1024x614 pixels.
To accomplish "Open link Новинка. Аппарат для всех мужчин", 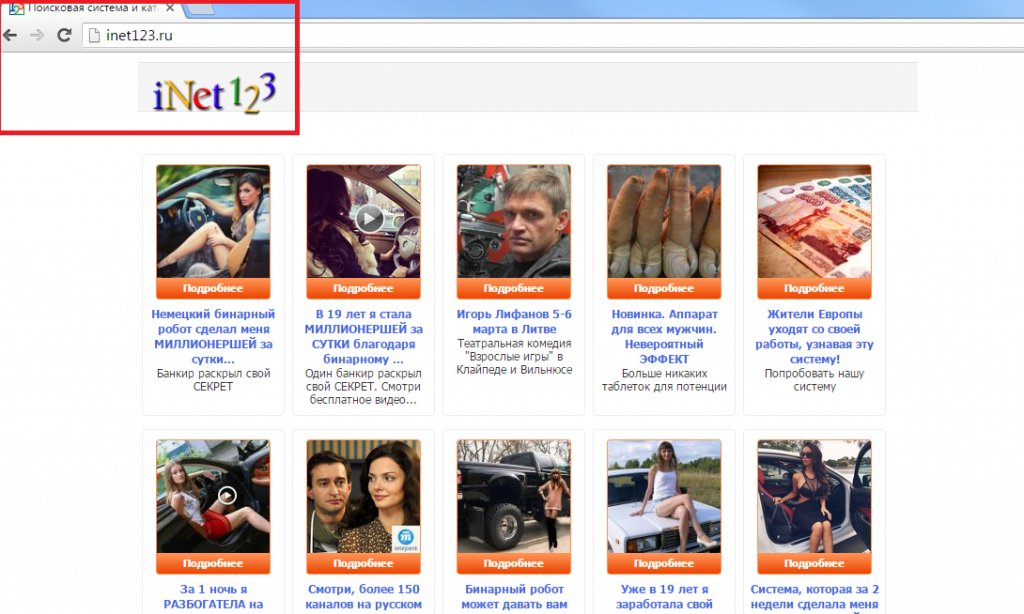I will [x=664, y=336].
